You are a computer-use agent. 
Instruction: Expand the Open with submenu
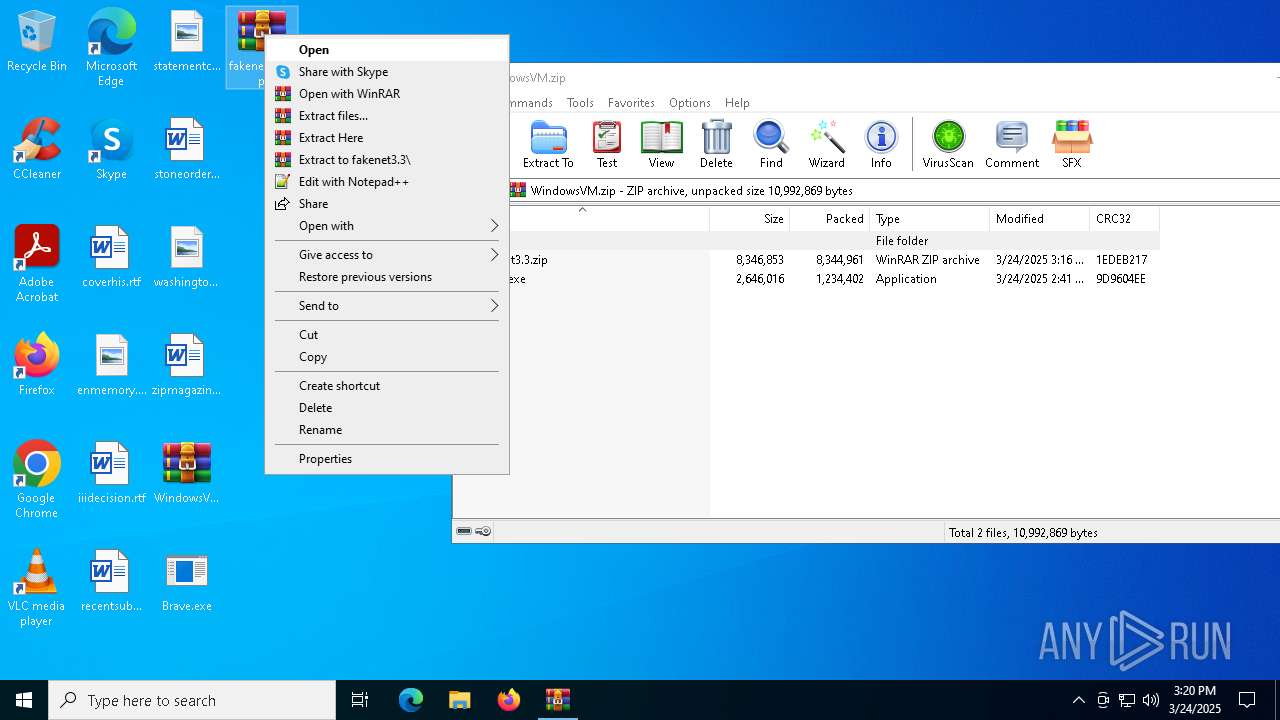[387, 226]
